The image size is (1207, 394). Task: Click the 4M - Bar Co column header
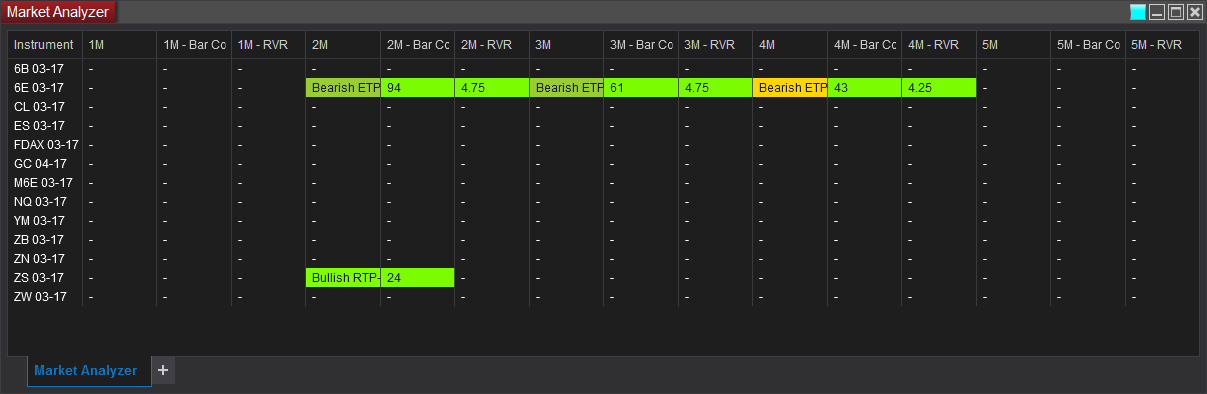pyautogui.click(x=864, y=45)
